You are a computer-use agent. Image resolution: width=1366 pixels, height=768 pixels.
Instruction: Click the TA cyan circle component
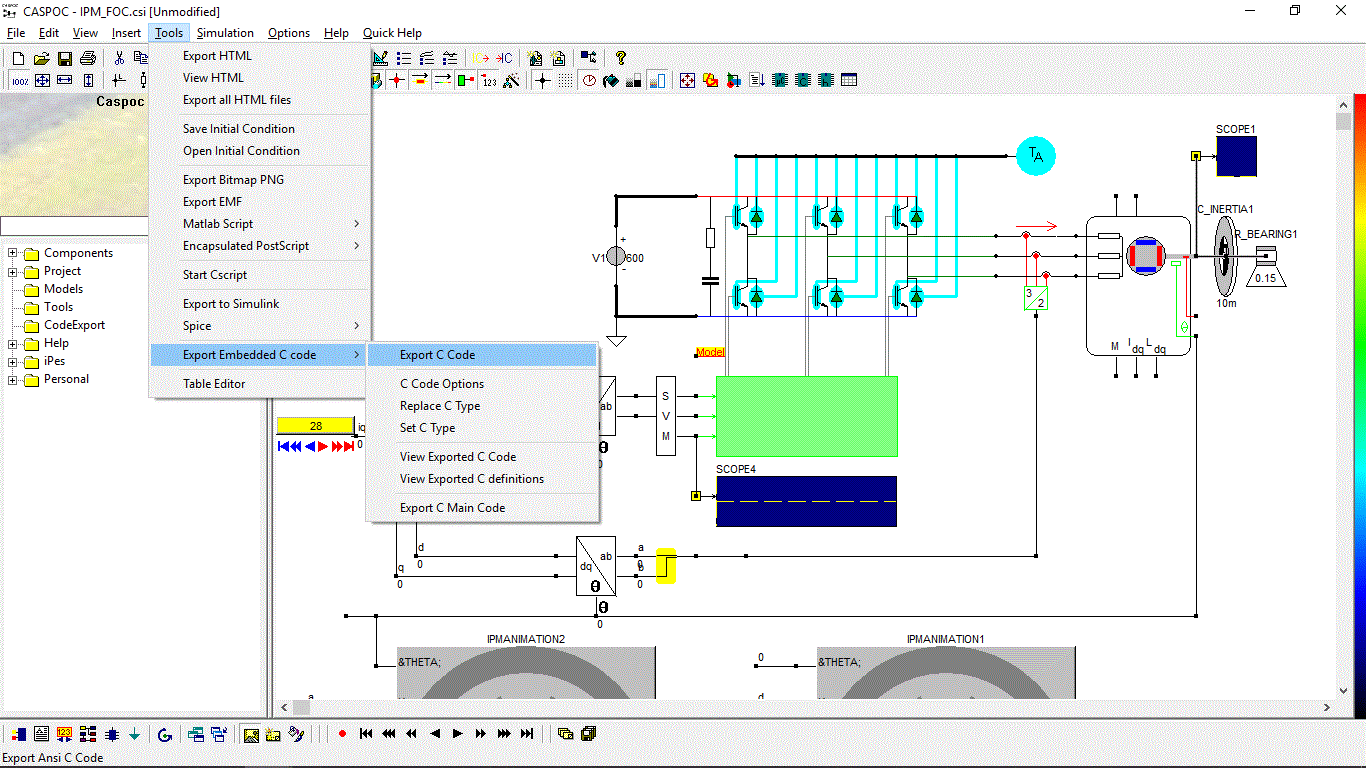pyautogui.click(x=1036, y=155)
